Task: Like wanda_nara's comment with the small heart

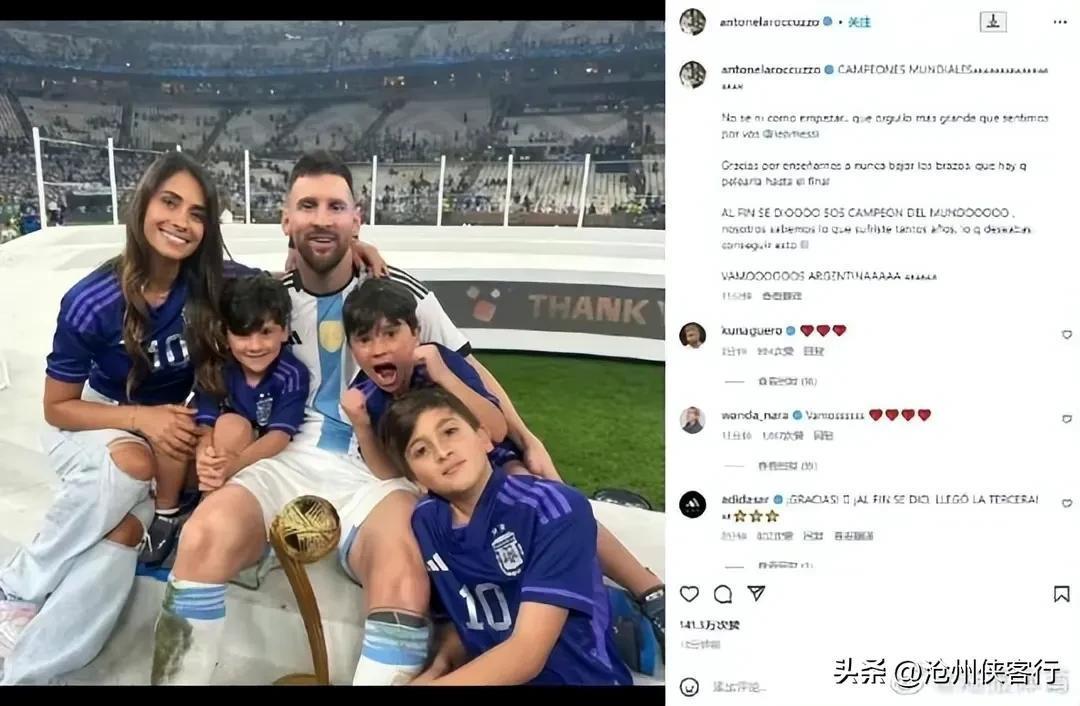Action: coord(1067,419)
